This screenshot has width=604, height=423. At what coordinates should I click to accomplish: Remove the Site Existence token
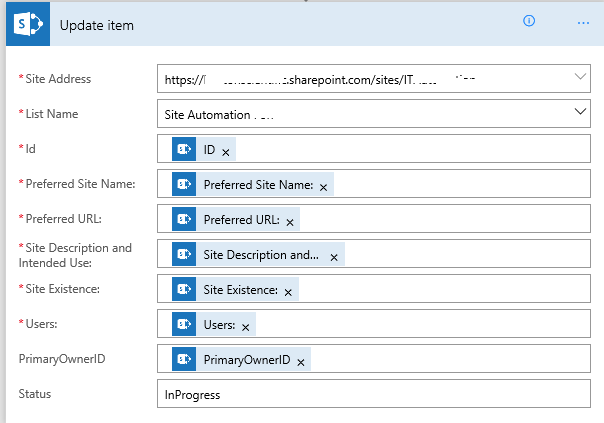coord(288,291)
